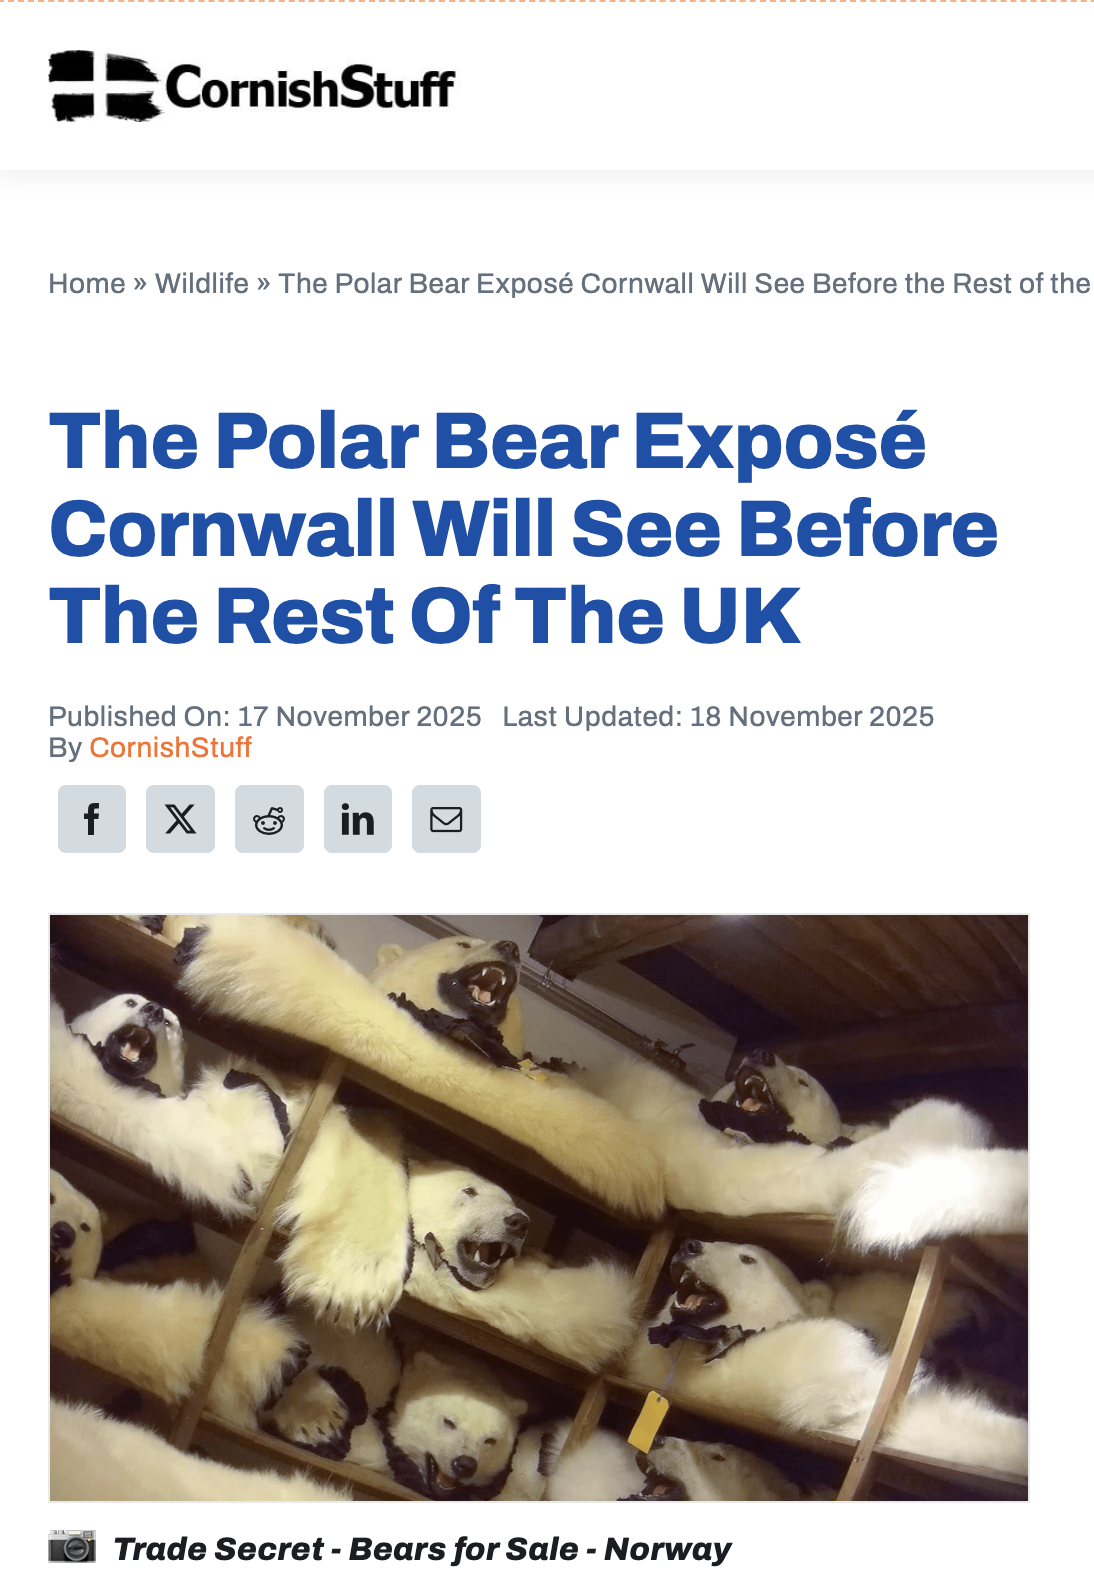Click the Last Updated date text
Screen dimensions: 1094x1578
(x=718, y=717)
